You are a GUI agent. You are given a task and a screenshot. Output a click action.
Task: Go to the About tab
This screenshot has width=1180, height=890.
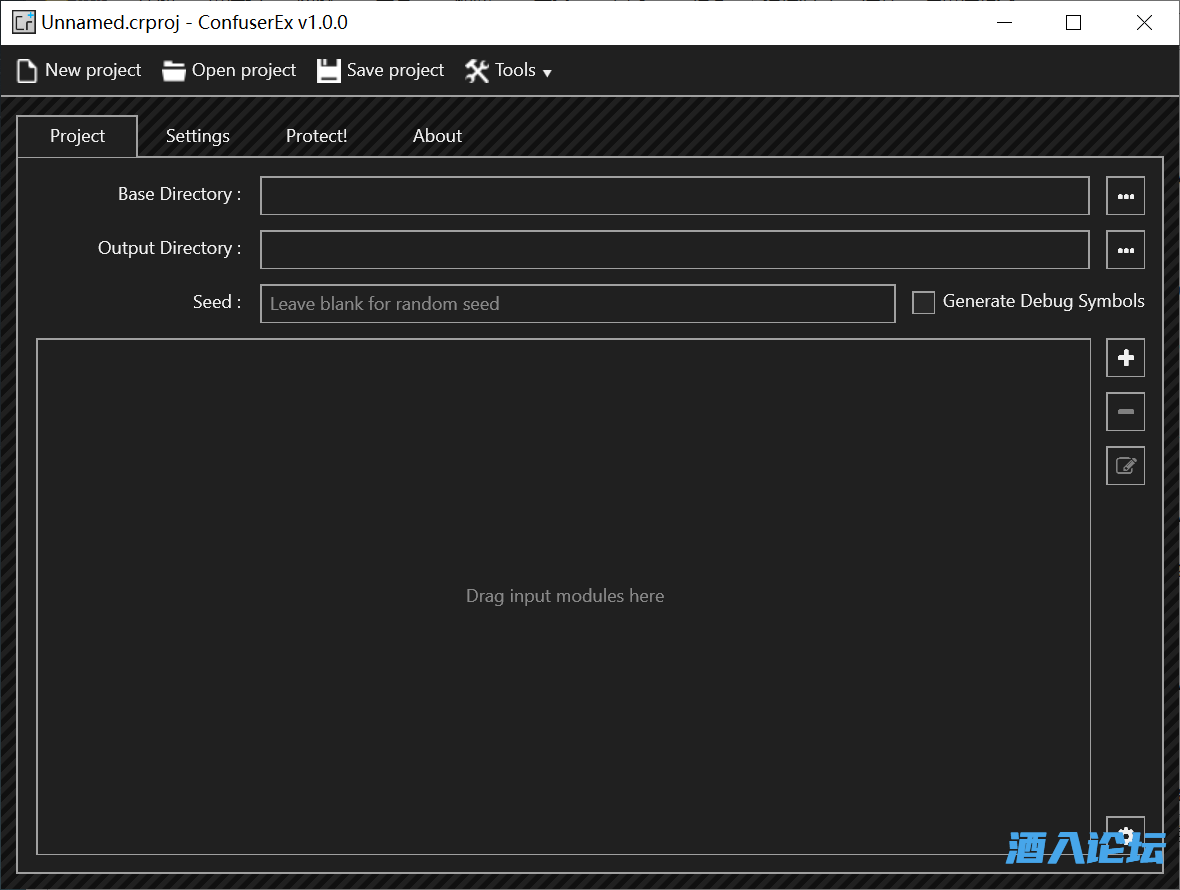click(x=437, y=136)
